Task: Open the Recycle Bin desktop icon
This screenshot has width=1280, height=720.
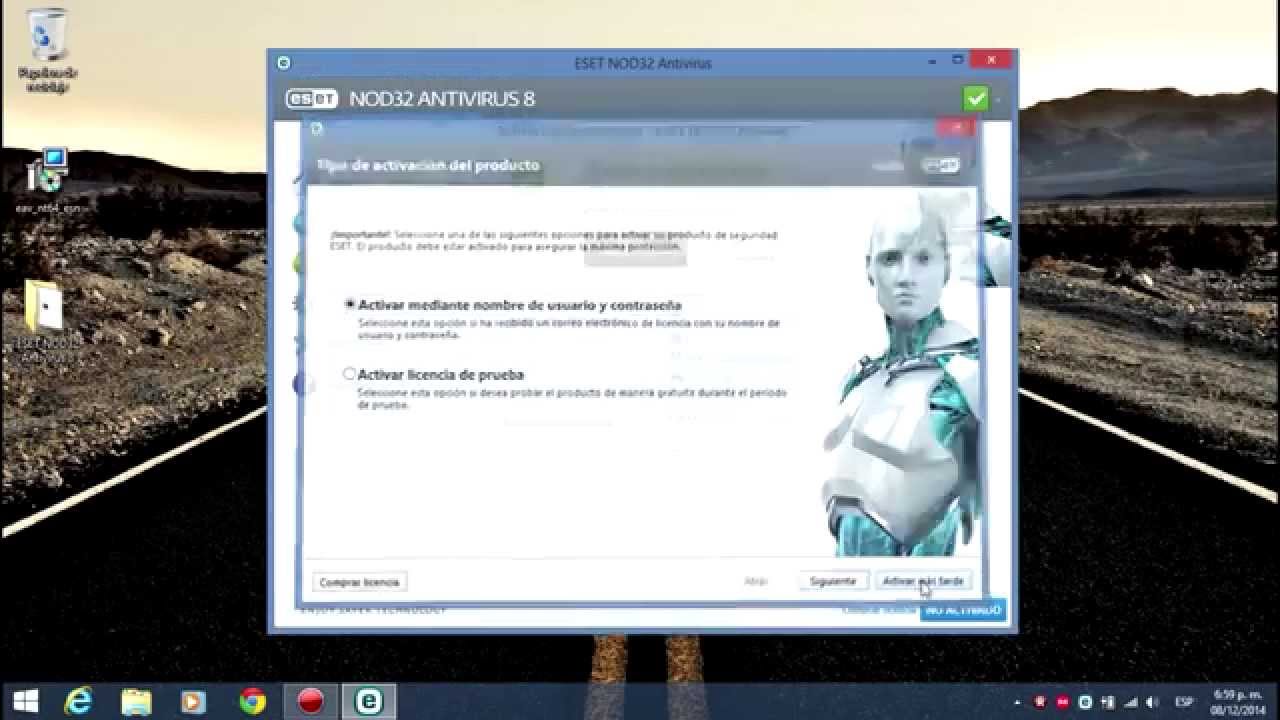Action: coord(47,50)
